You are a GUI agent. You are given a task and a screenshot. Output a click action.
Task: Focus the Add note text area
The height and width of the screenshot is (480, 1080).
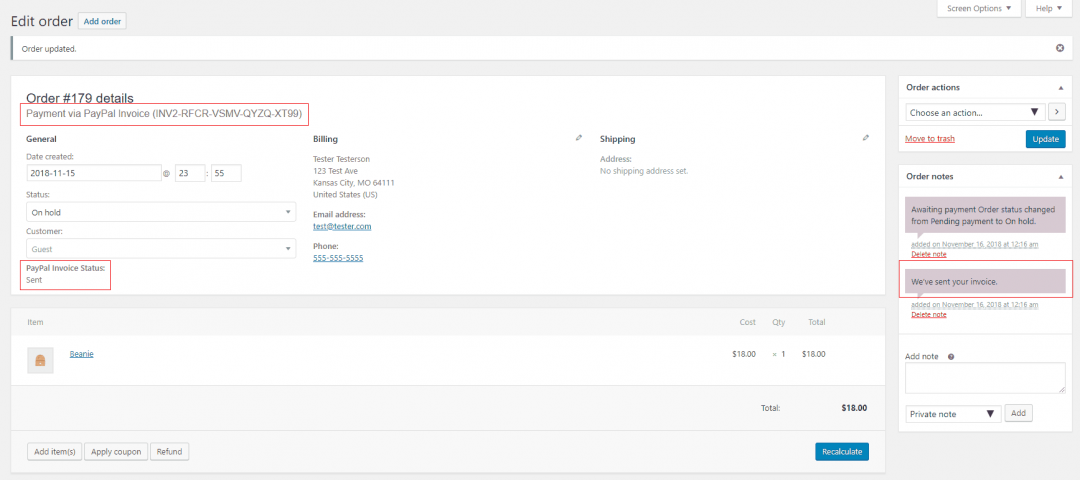tap(985, 378)
